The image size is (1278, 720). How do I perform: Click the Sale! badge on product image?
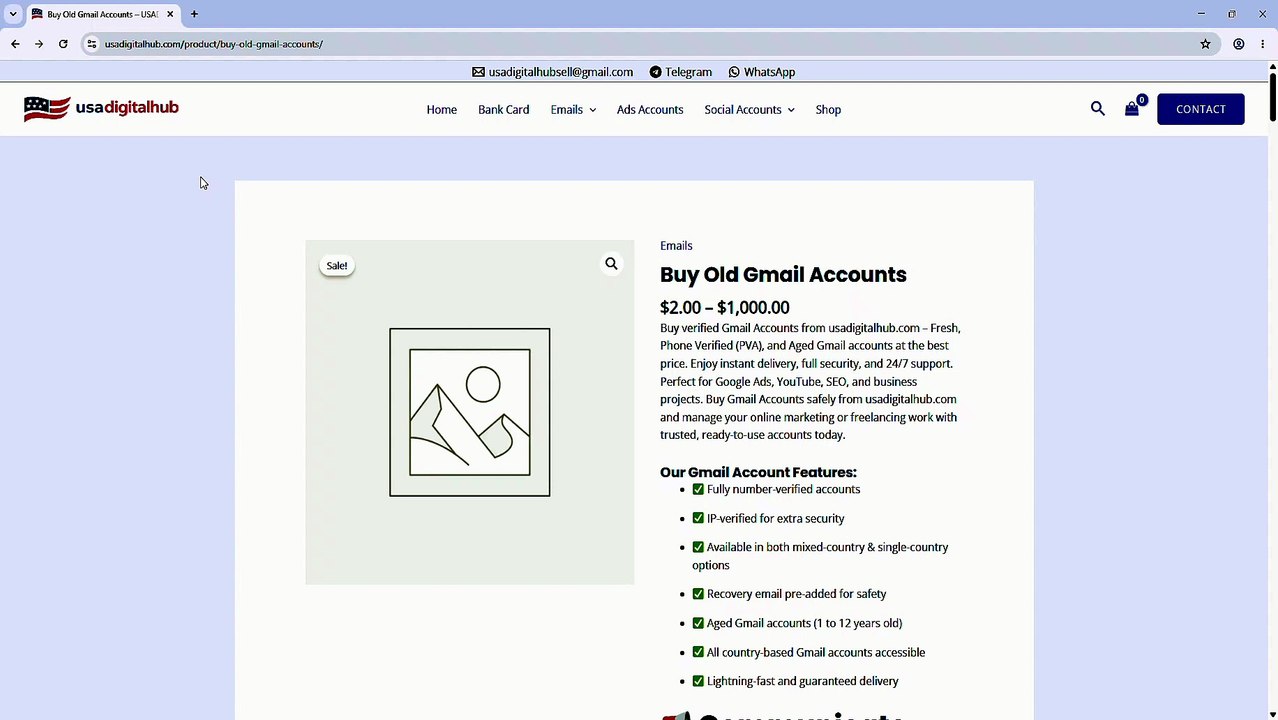pyautogui.click(x=337, y=266)
